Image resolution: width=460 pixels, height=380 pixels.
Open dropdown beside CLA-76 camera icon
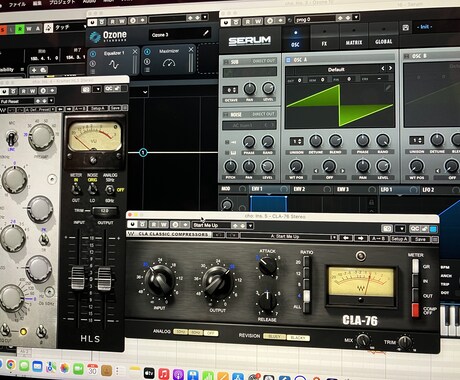pos(401,229)
